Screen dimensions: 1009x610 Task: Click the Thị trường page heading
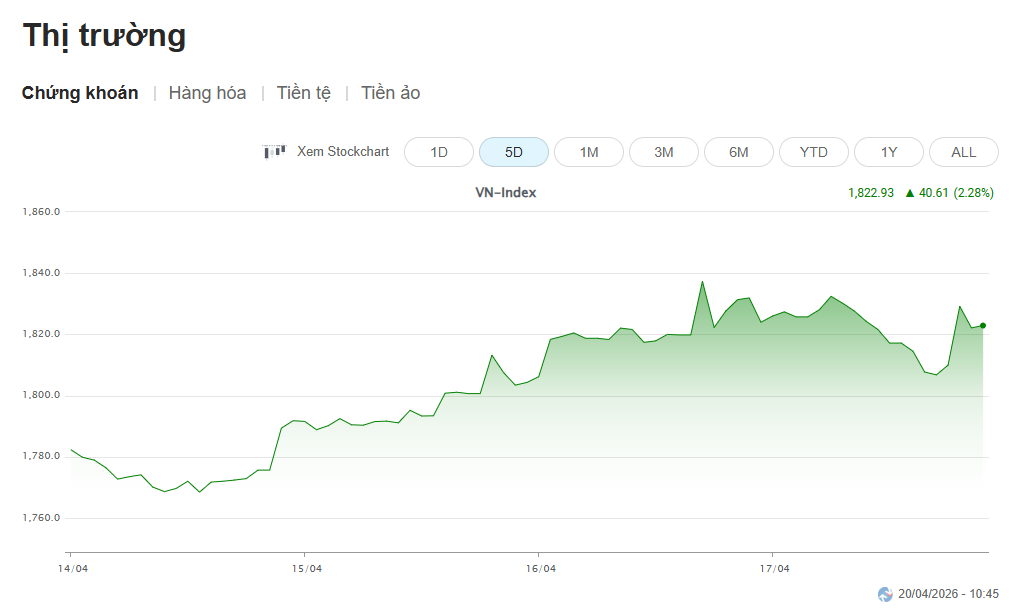click(104, 35)
